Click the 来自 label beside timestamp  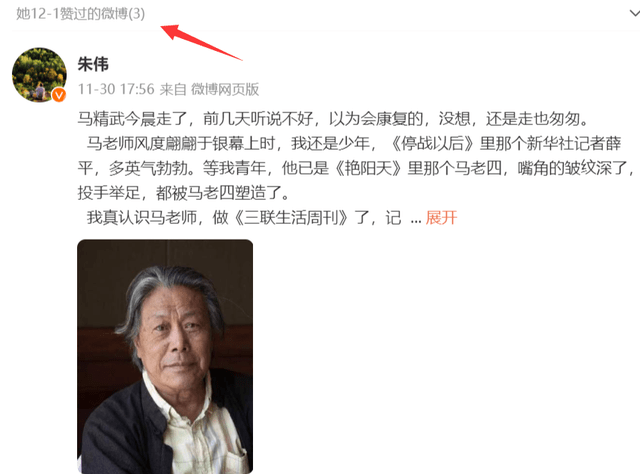[173, 89]
